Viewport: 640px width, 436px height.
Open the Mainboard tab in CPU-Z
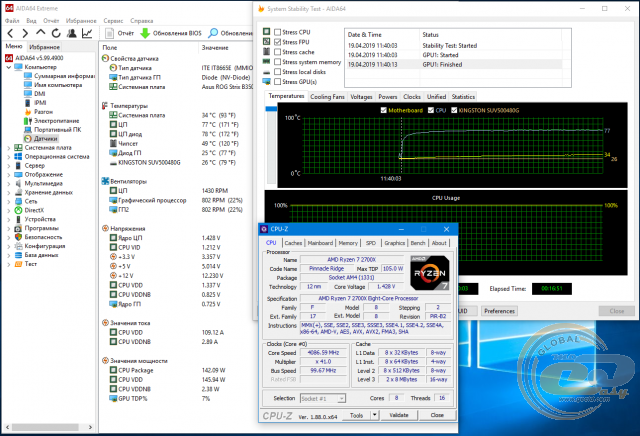(x=320, y=243)
